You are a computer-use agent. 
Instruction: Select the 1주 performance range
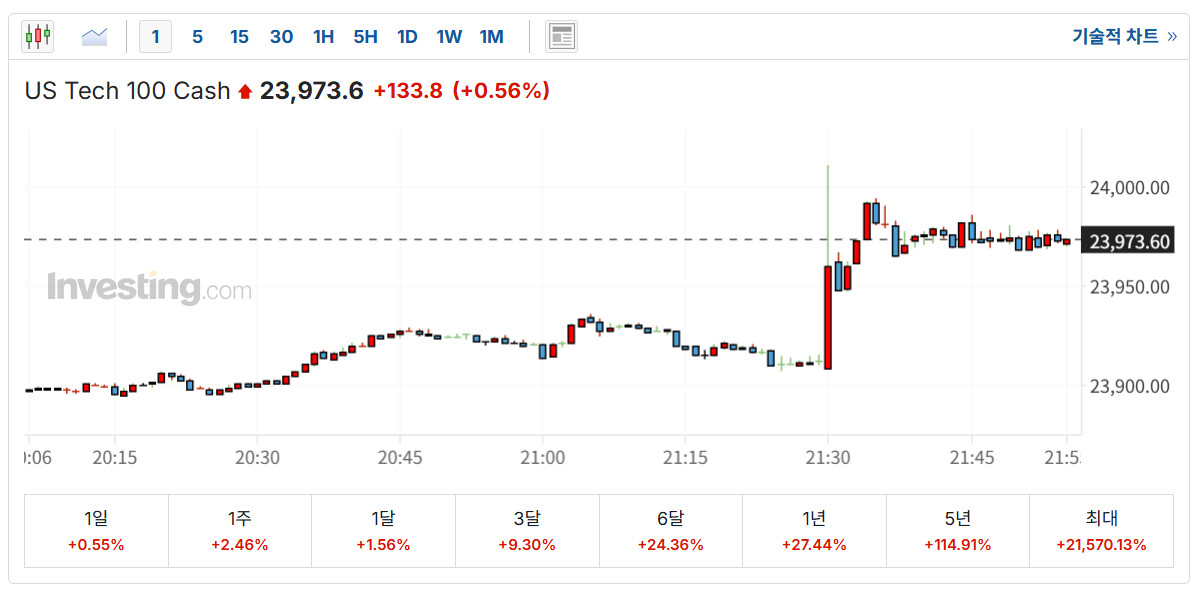[x=239, y=531]
